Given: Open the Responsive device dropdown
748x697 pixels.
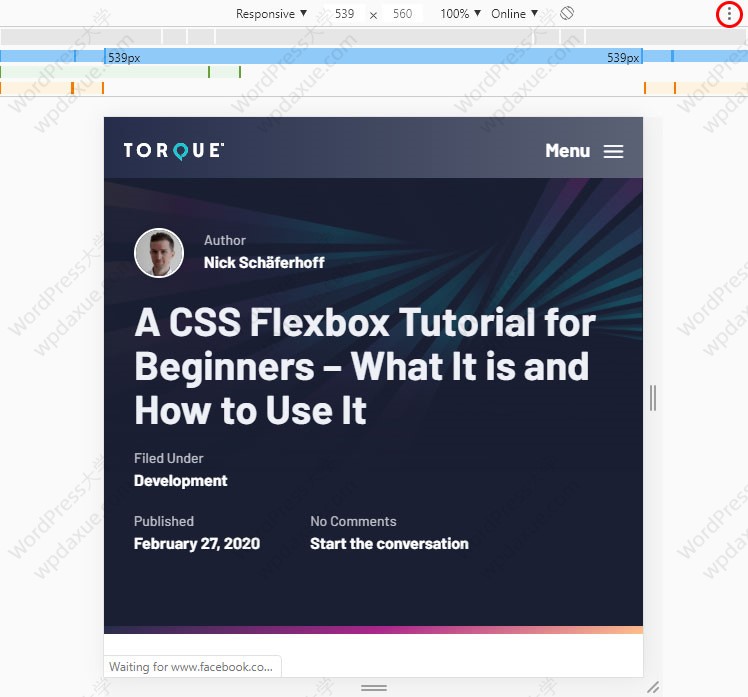Looking at the screenshot, I should (271, 14).
